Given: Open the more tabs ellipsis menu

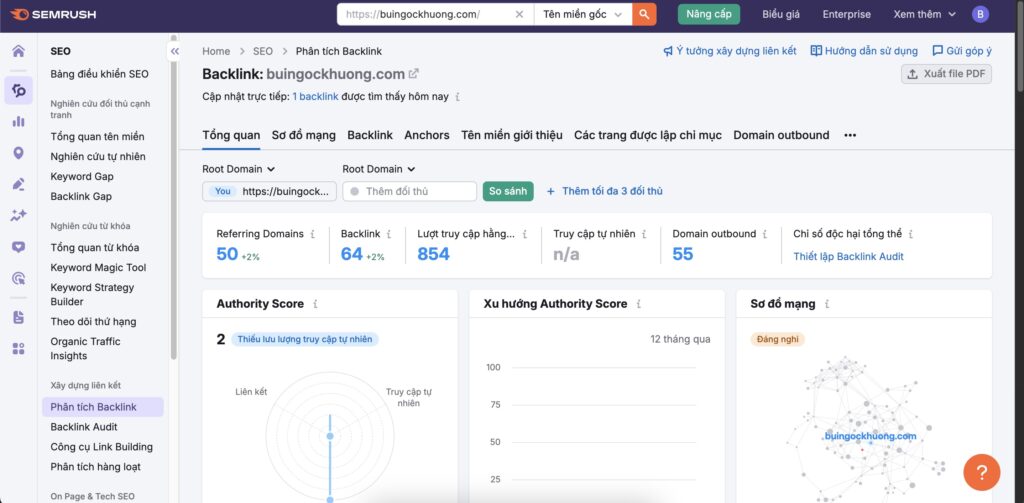Looking at the screenshot, I should (850, 135).
